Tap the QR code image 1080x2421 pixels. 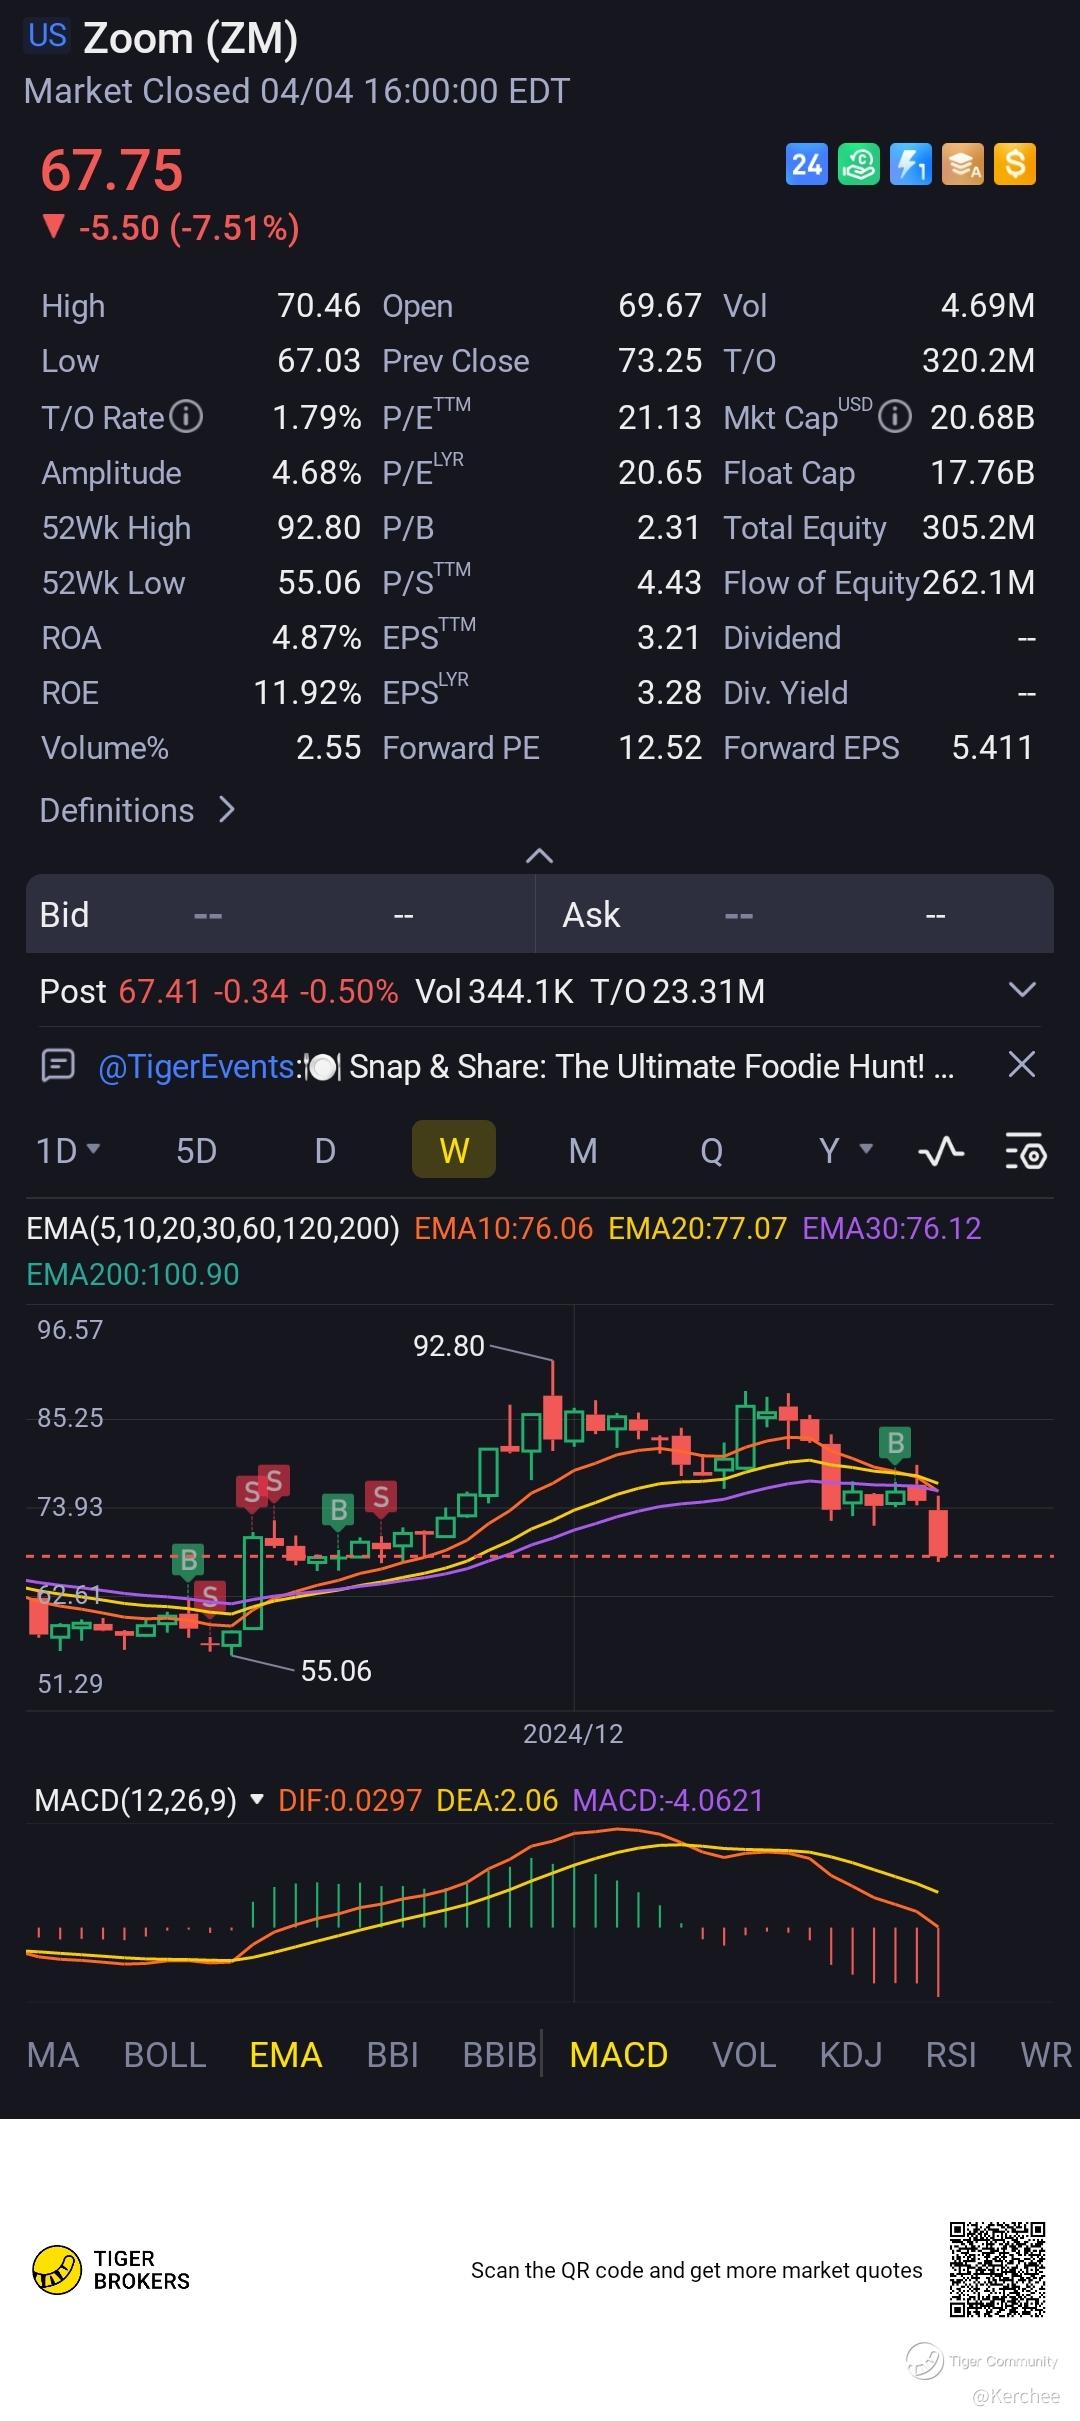(x=997, y=2269)
